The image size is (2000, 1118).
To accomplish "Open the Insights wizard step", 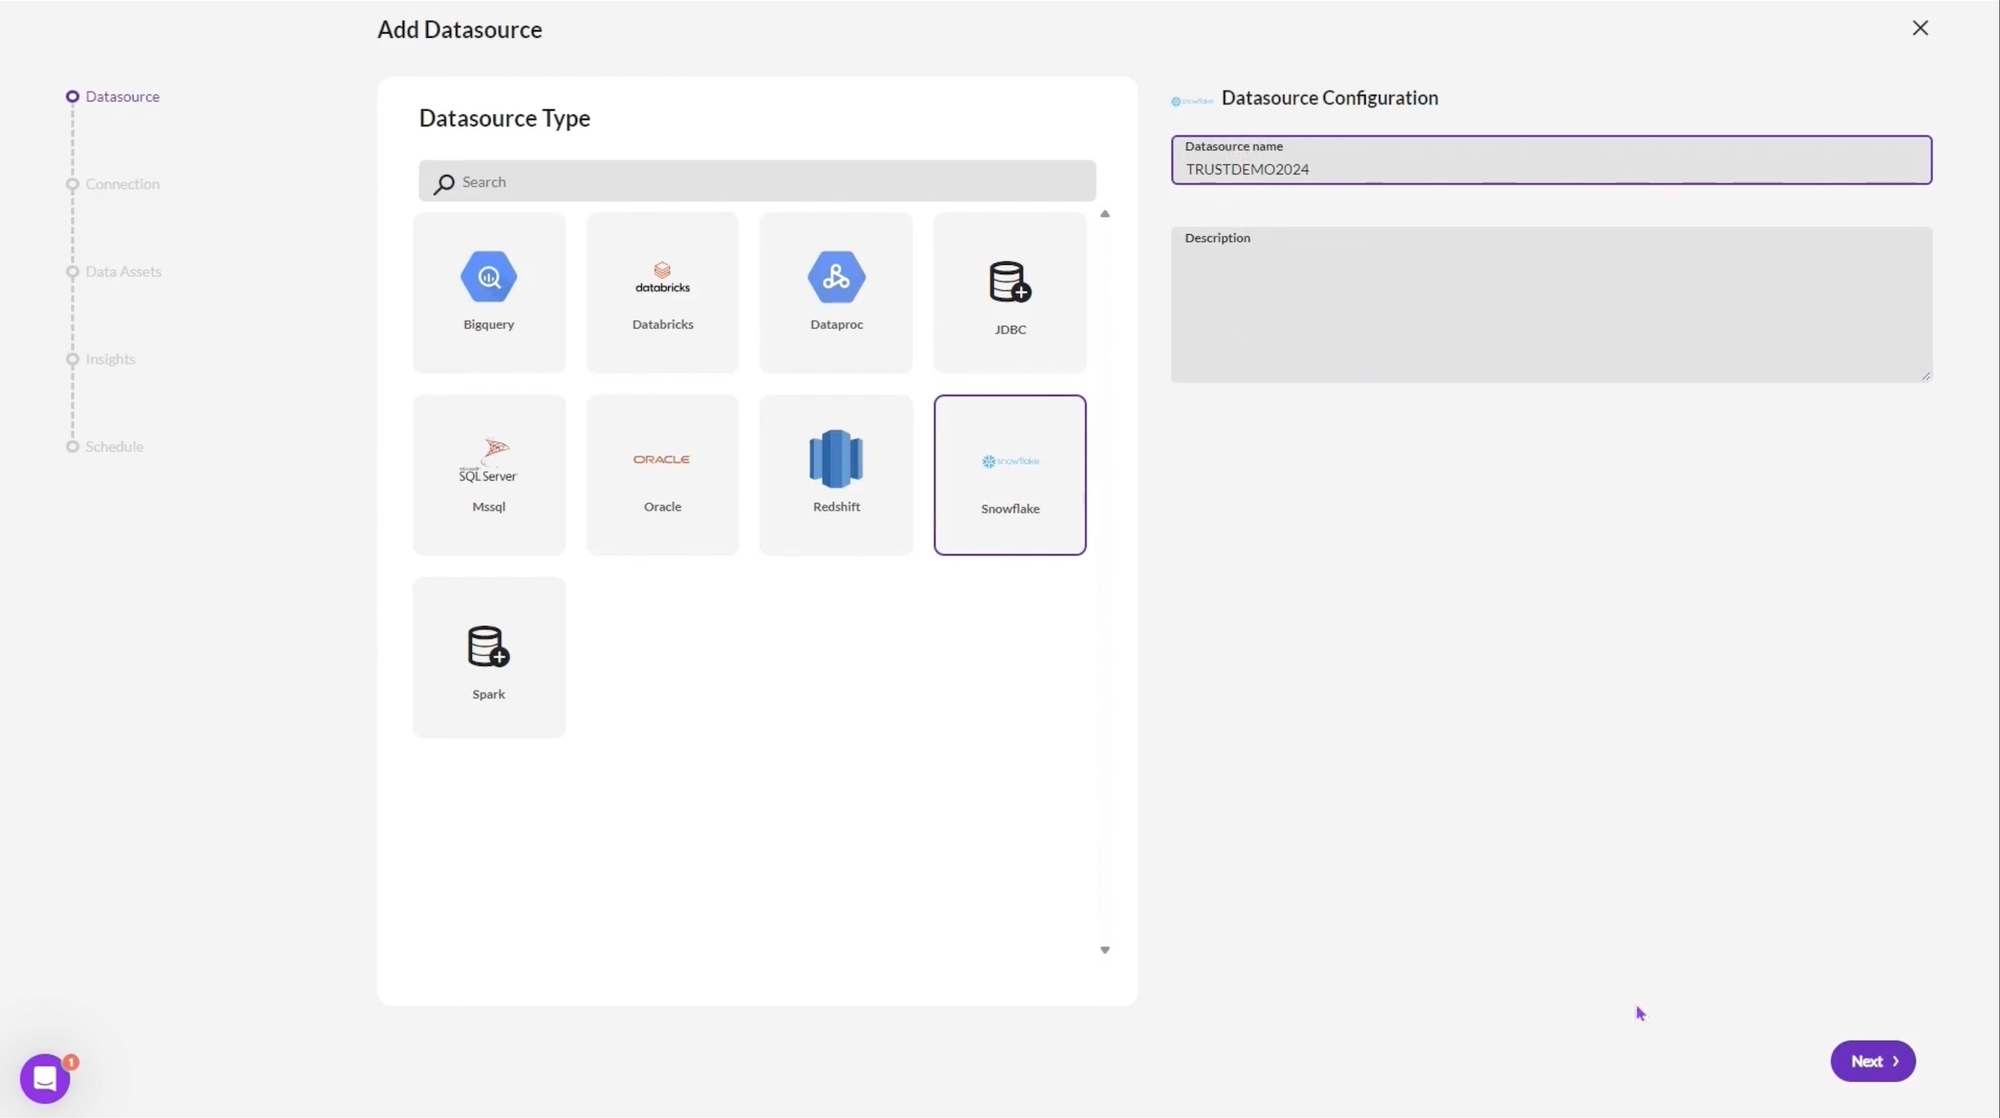I will [110, 359].
